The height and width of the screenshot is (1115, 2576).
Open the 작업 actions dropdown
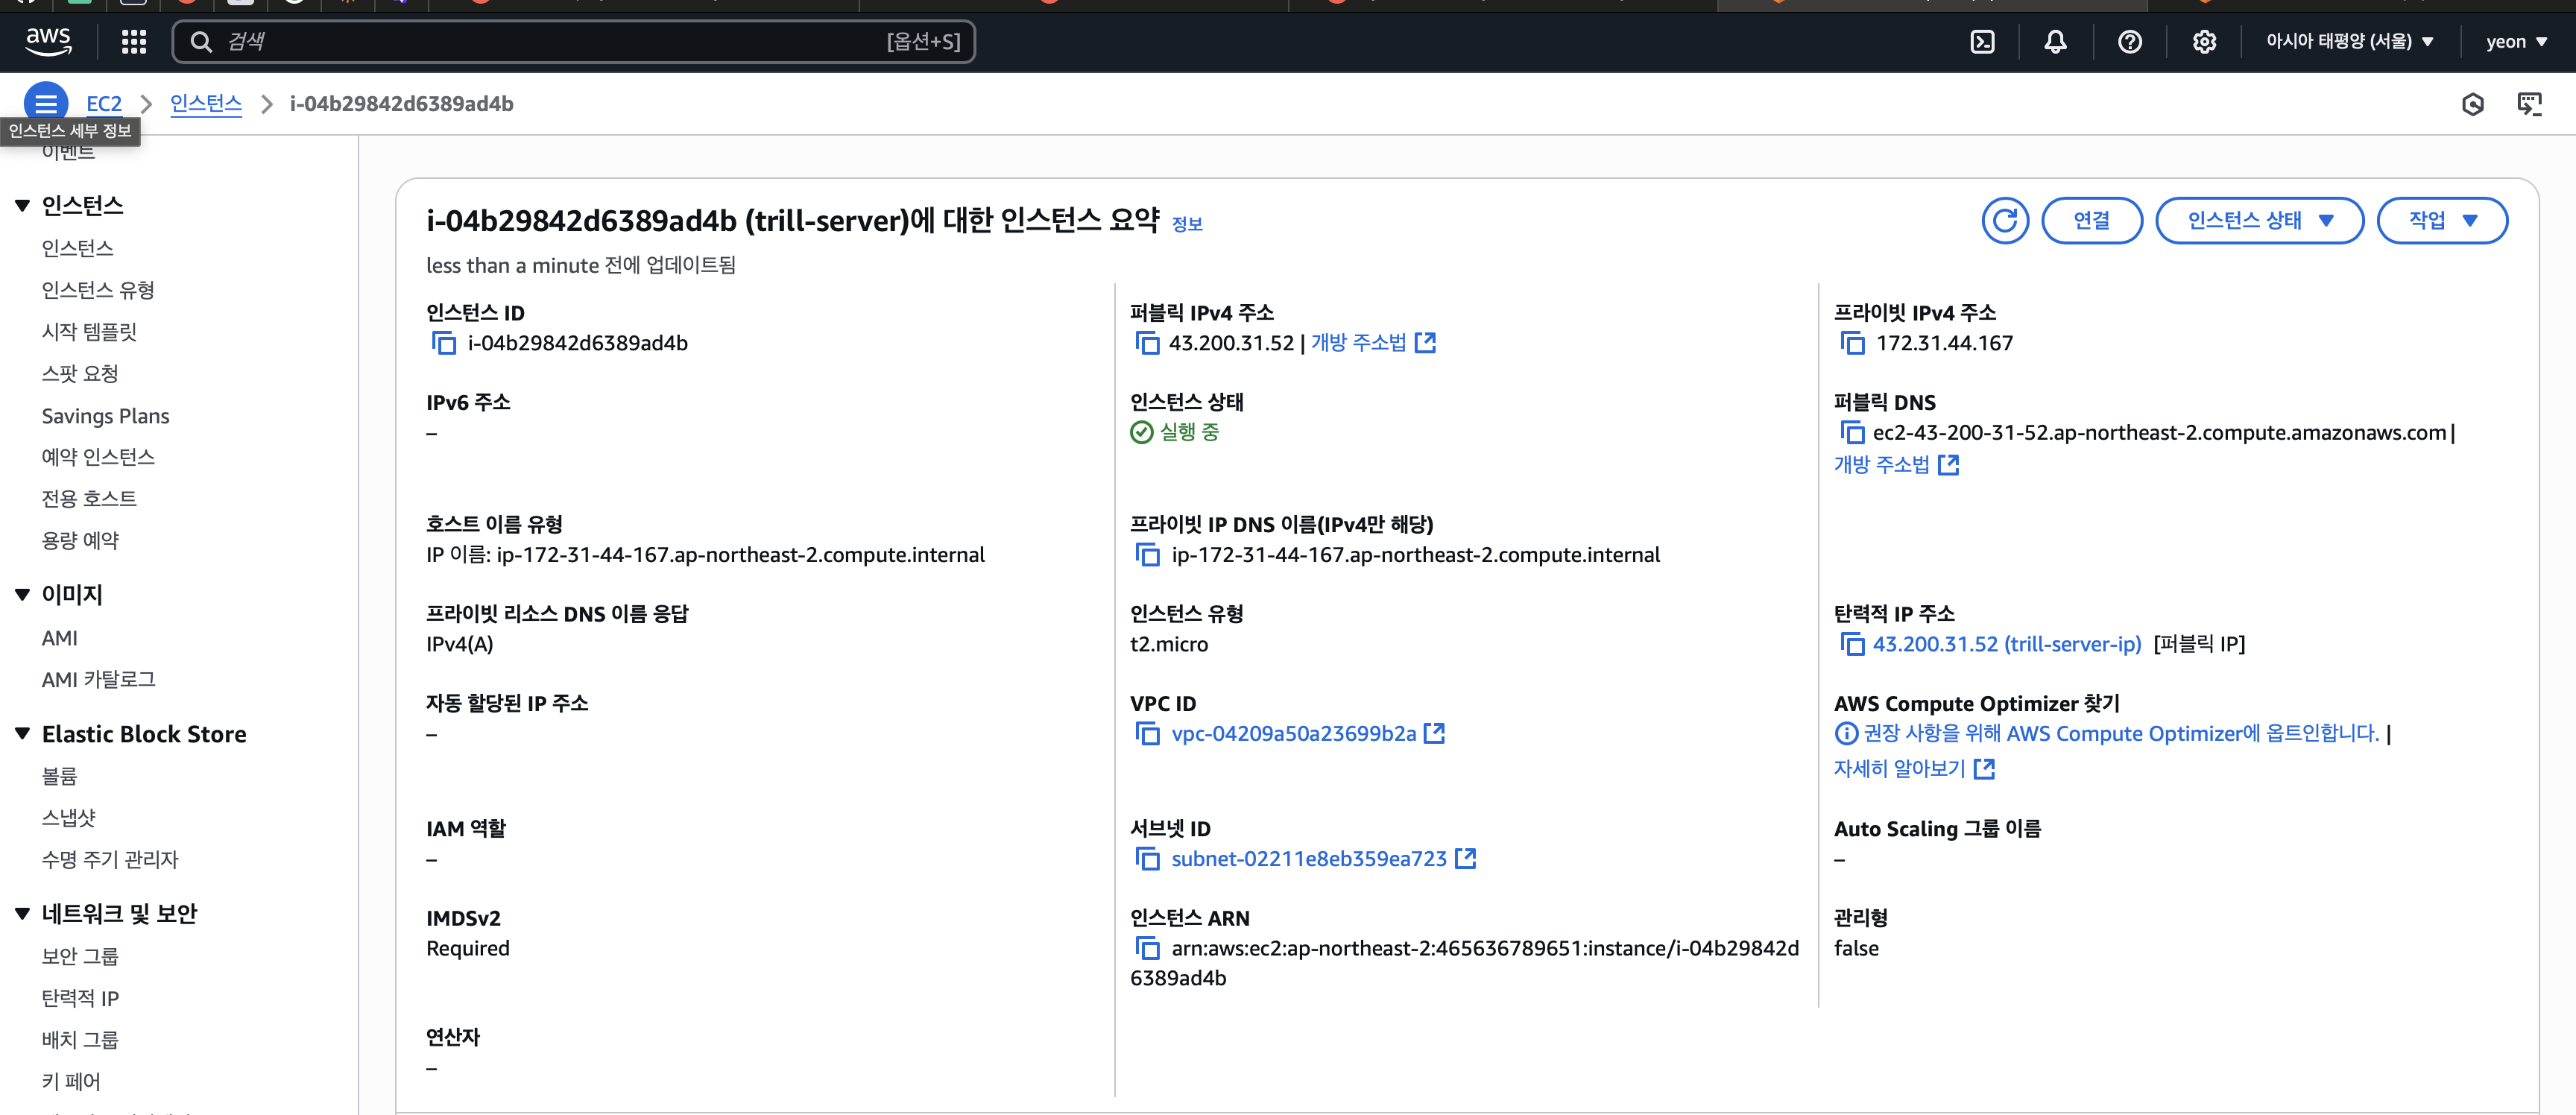coord(2441,220)
